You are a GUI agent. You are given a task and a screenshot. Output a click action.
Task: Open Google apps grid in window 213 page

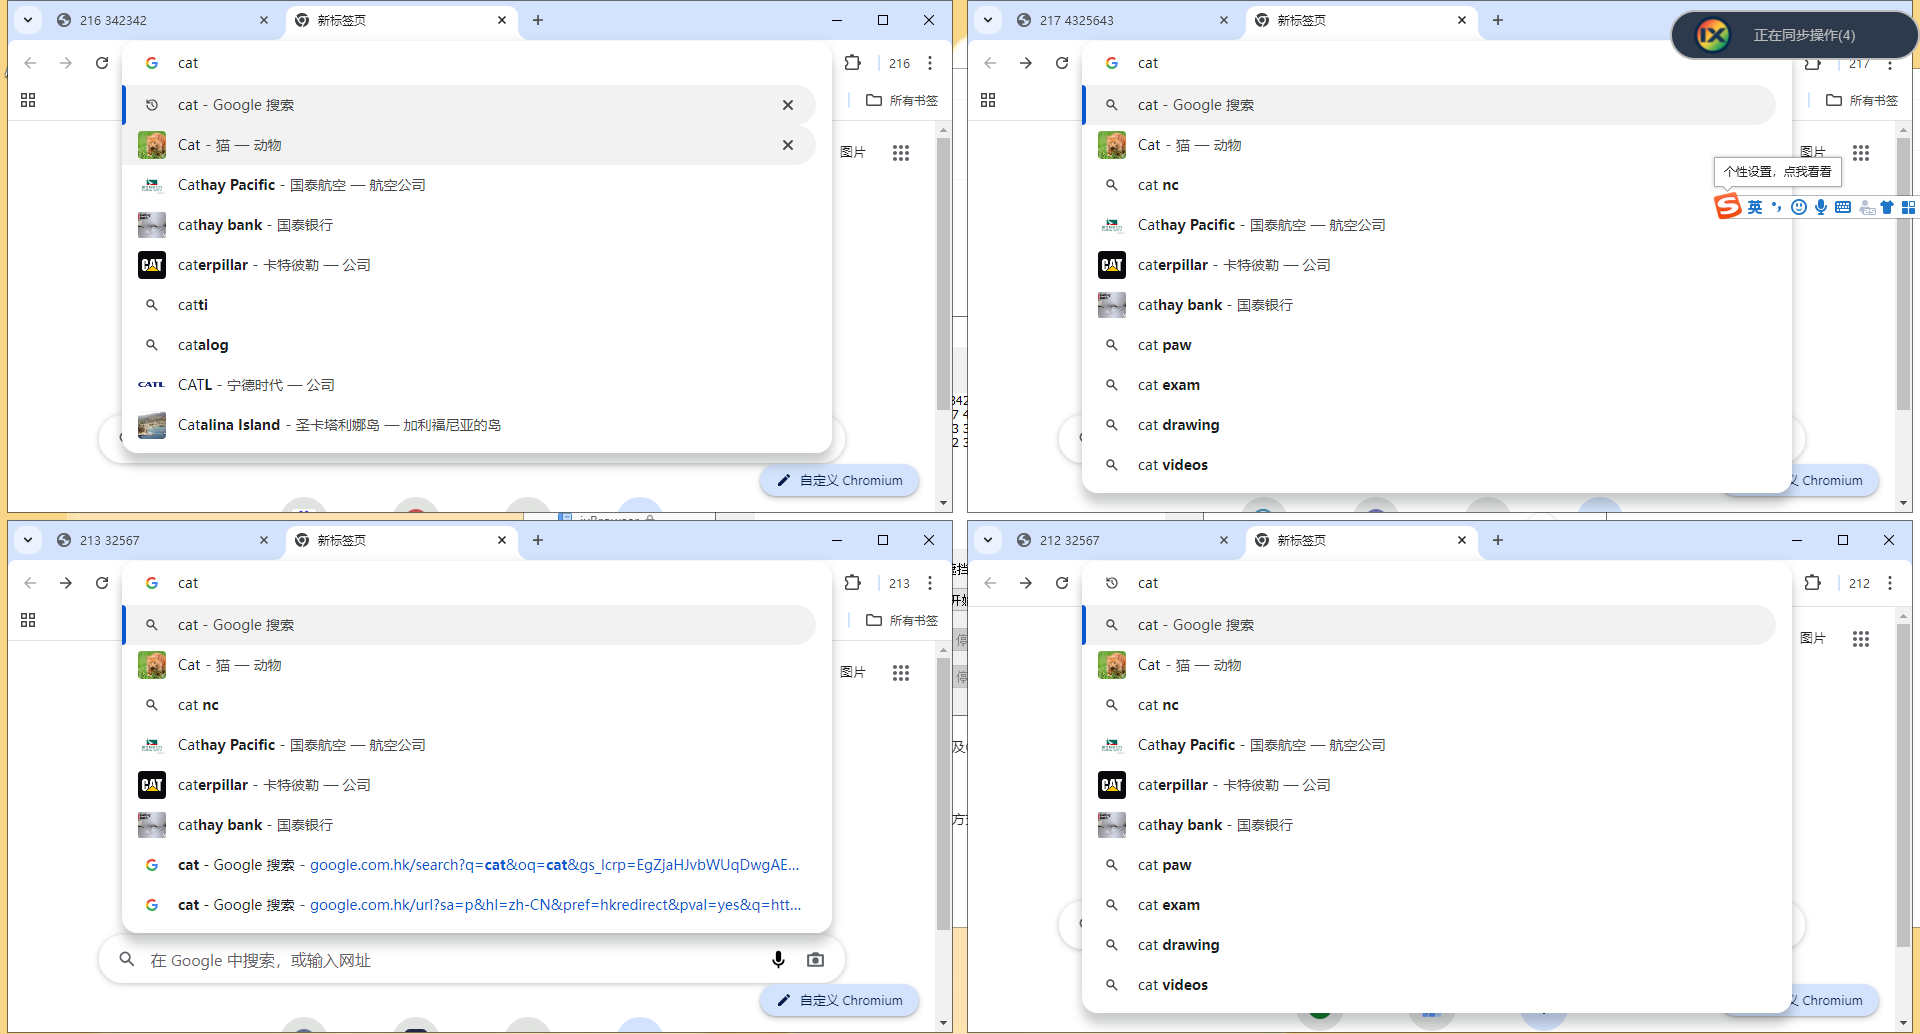(901, 673)
